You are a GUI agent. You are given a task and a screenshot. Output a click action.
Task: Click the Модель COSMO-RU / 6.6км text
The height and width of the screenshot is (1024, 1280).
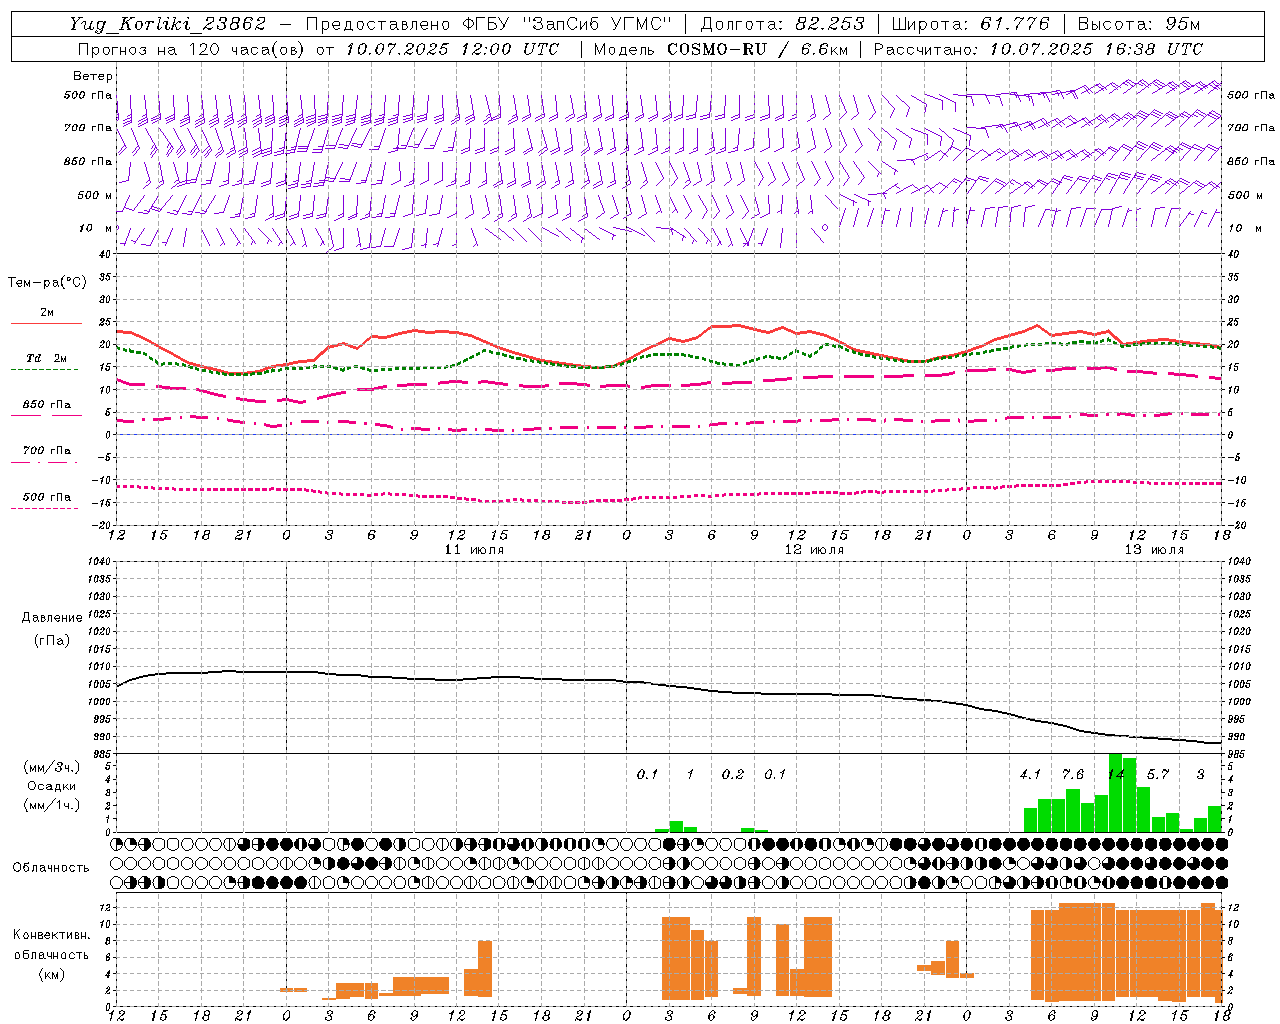click(720, 49)
